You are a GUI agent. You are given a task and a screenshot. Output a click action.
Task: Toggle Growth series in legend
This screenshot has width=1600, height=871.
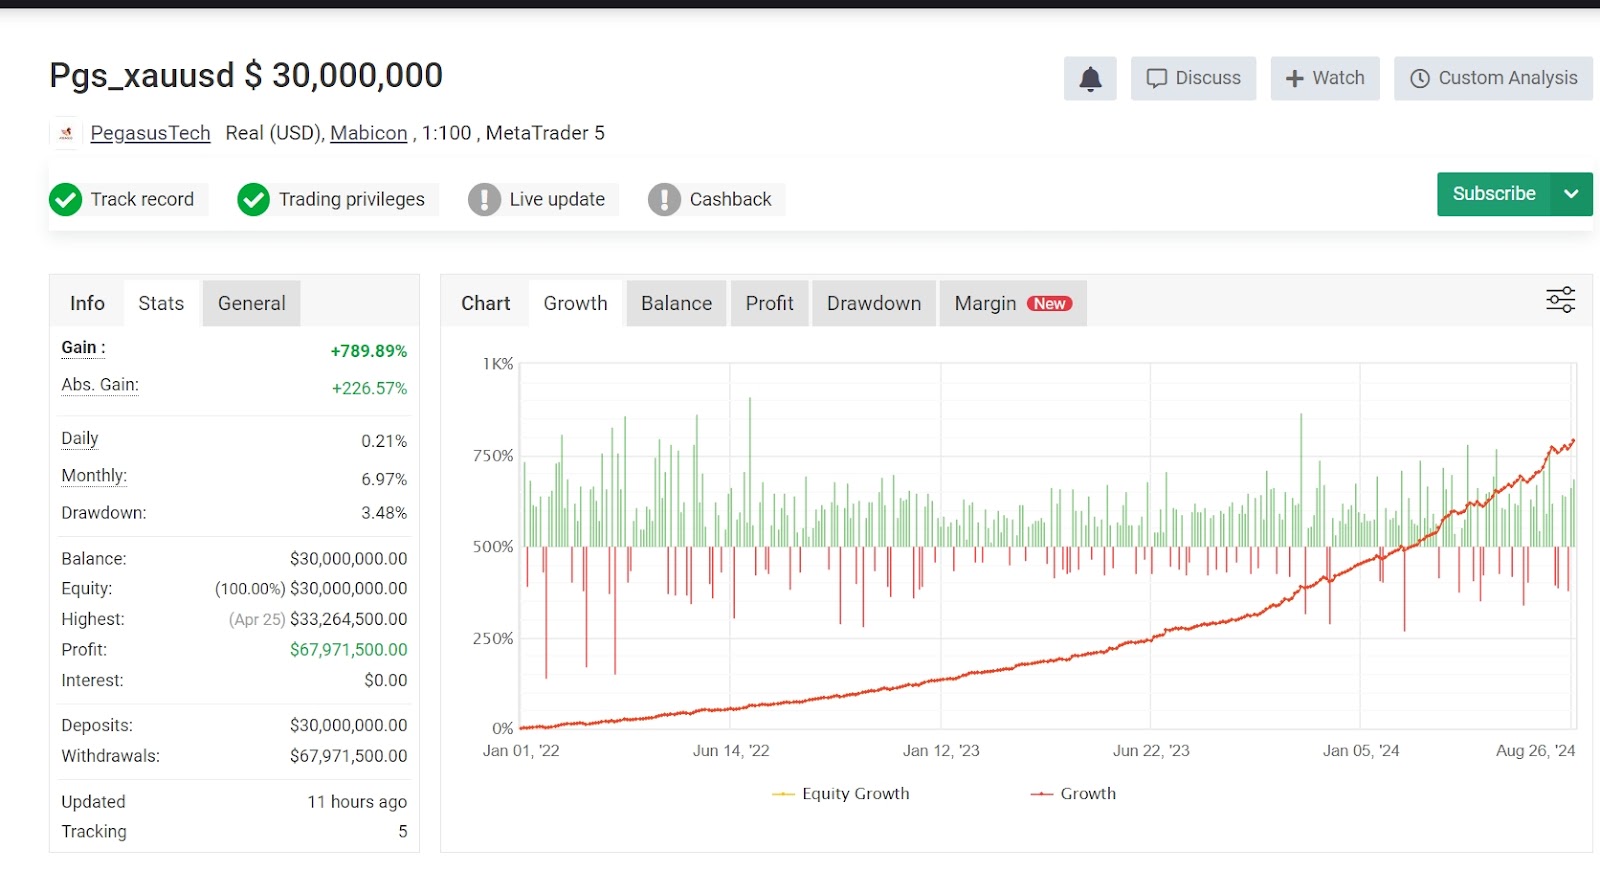[x=1073, y=794]
